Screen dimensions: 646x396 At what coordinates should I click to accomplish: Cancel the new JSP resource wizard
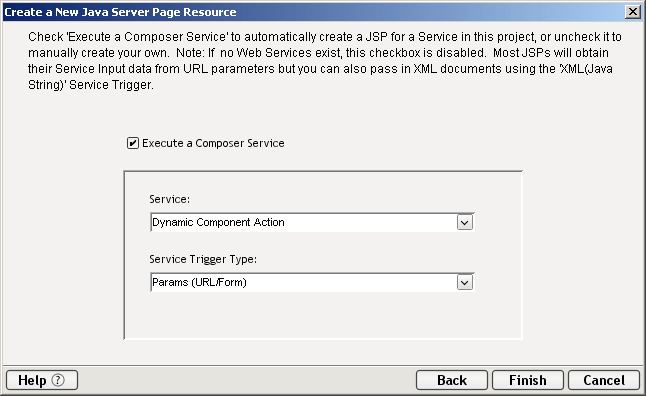click(604, 380)
